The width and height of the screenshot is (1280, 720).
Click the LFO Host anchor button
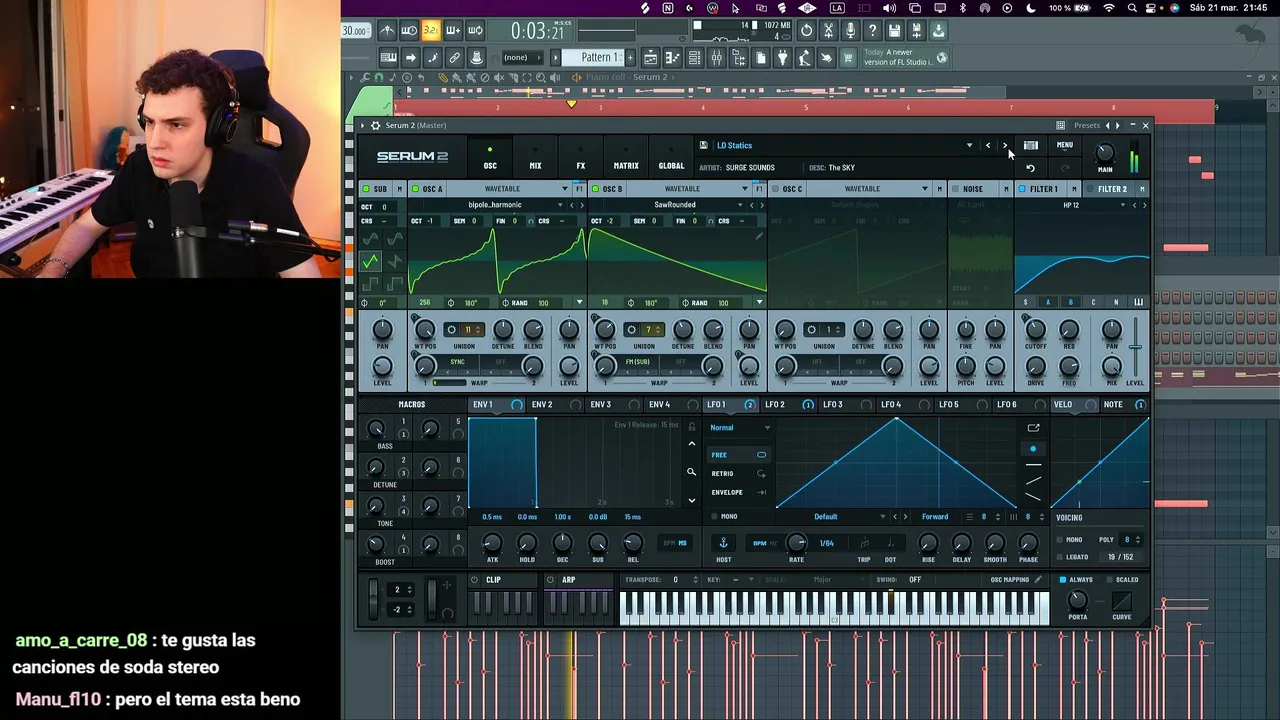(723, 543)
